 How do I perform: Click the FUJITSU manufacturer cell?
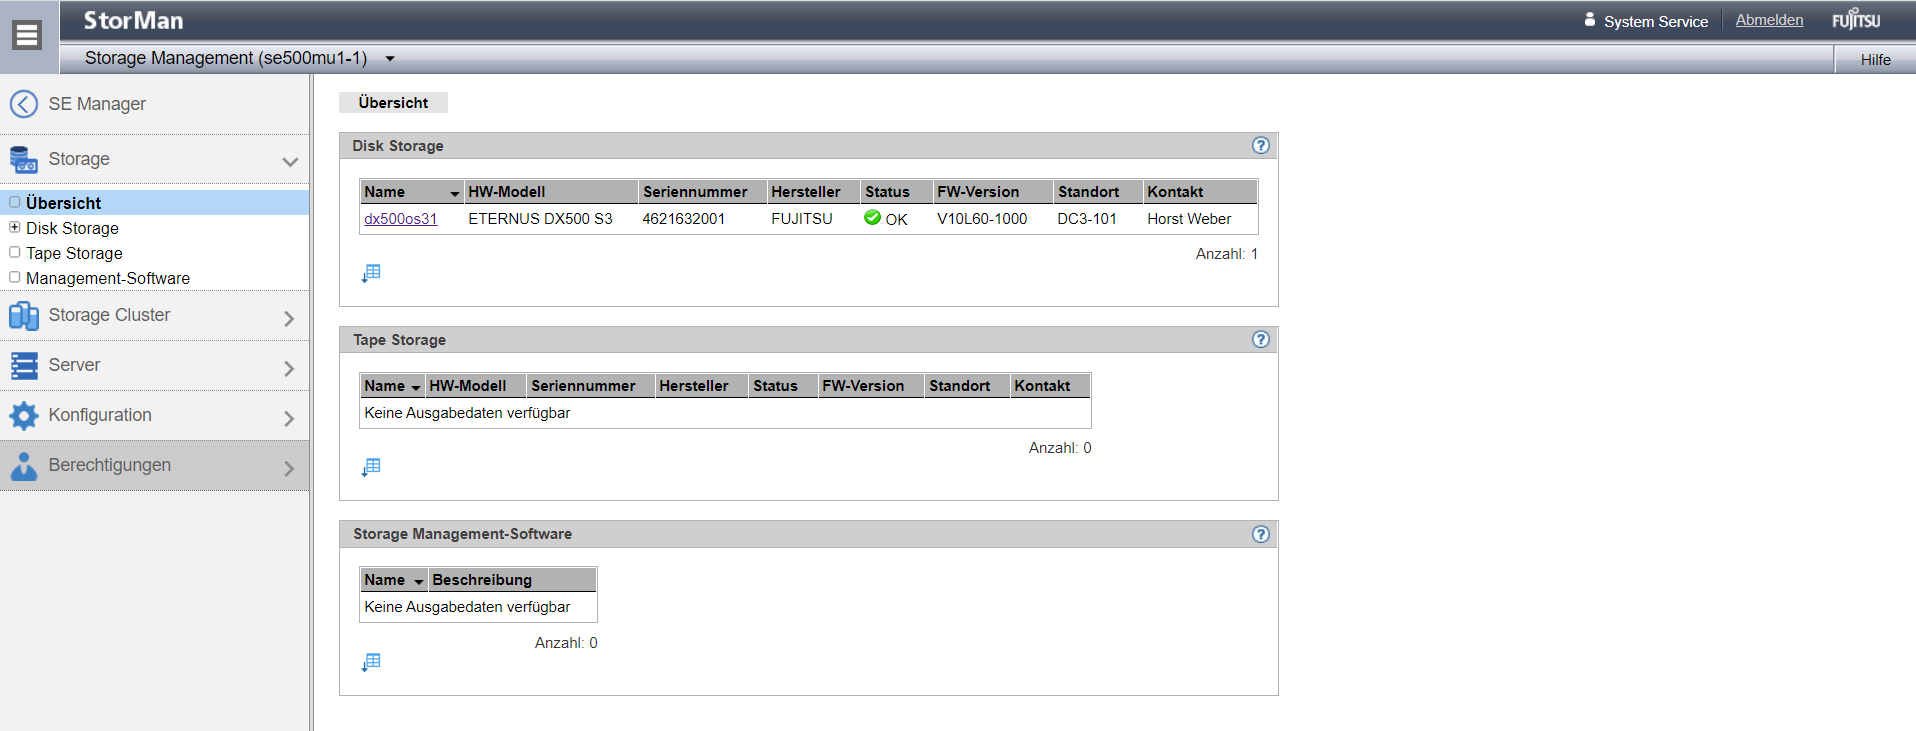801,218
